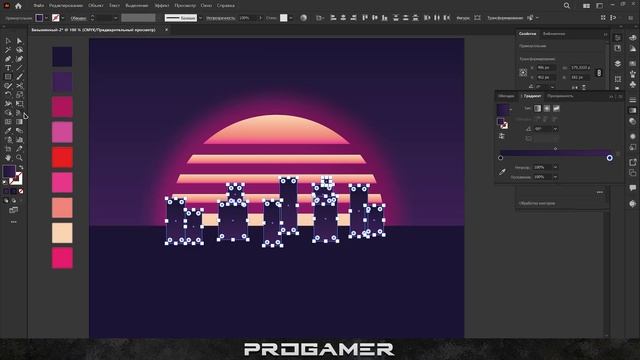Select the Rectangle tool
The height and width of the screenshot is (360, 640).
(8, 77)
